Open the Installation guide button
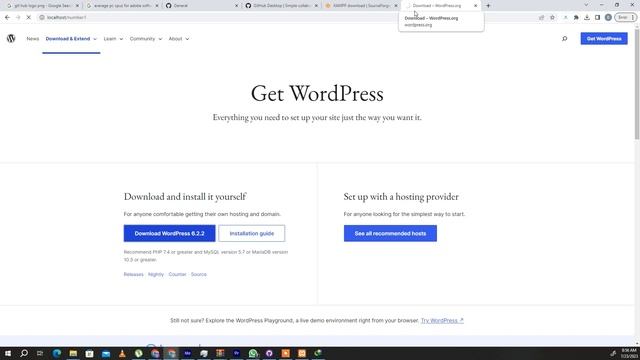This screenshot has height=360, width=640. click(251, 233)
